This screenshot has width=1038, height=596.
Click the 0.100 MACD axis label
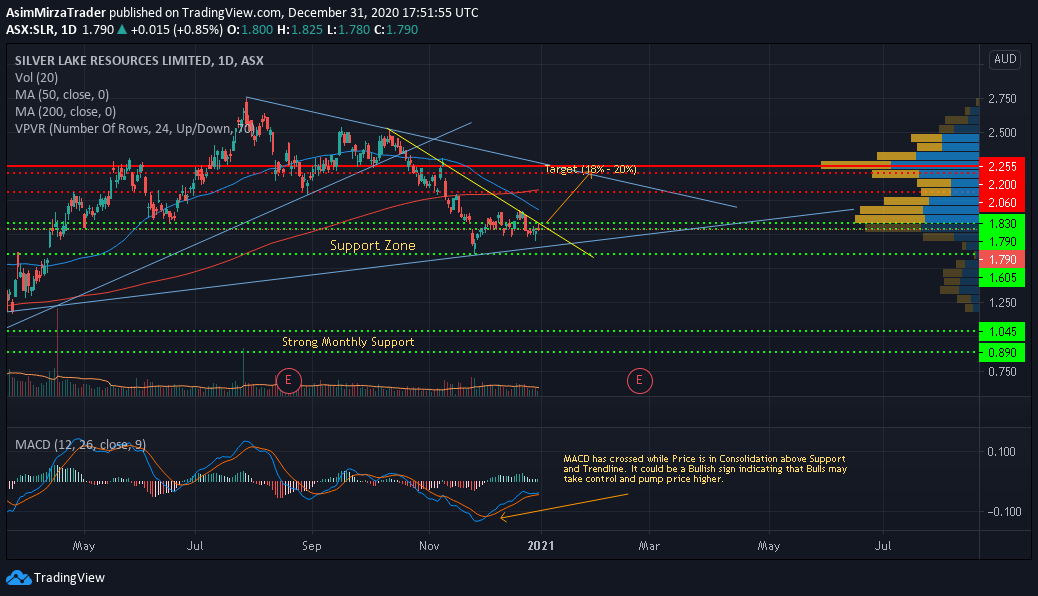[1001, 452]
